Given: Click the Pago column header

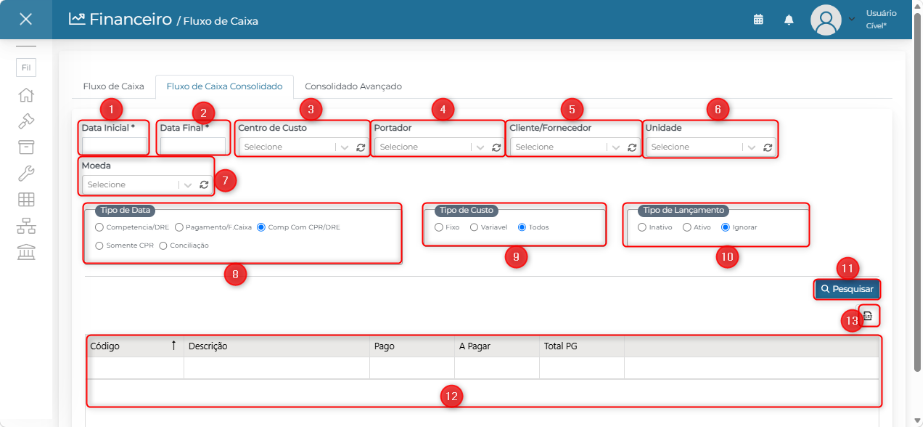Looking at the screenshot, I should [x=412, y=346].
